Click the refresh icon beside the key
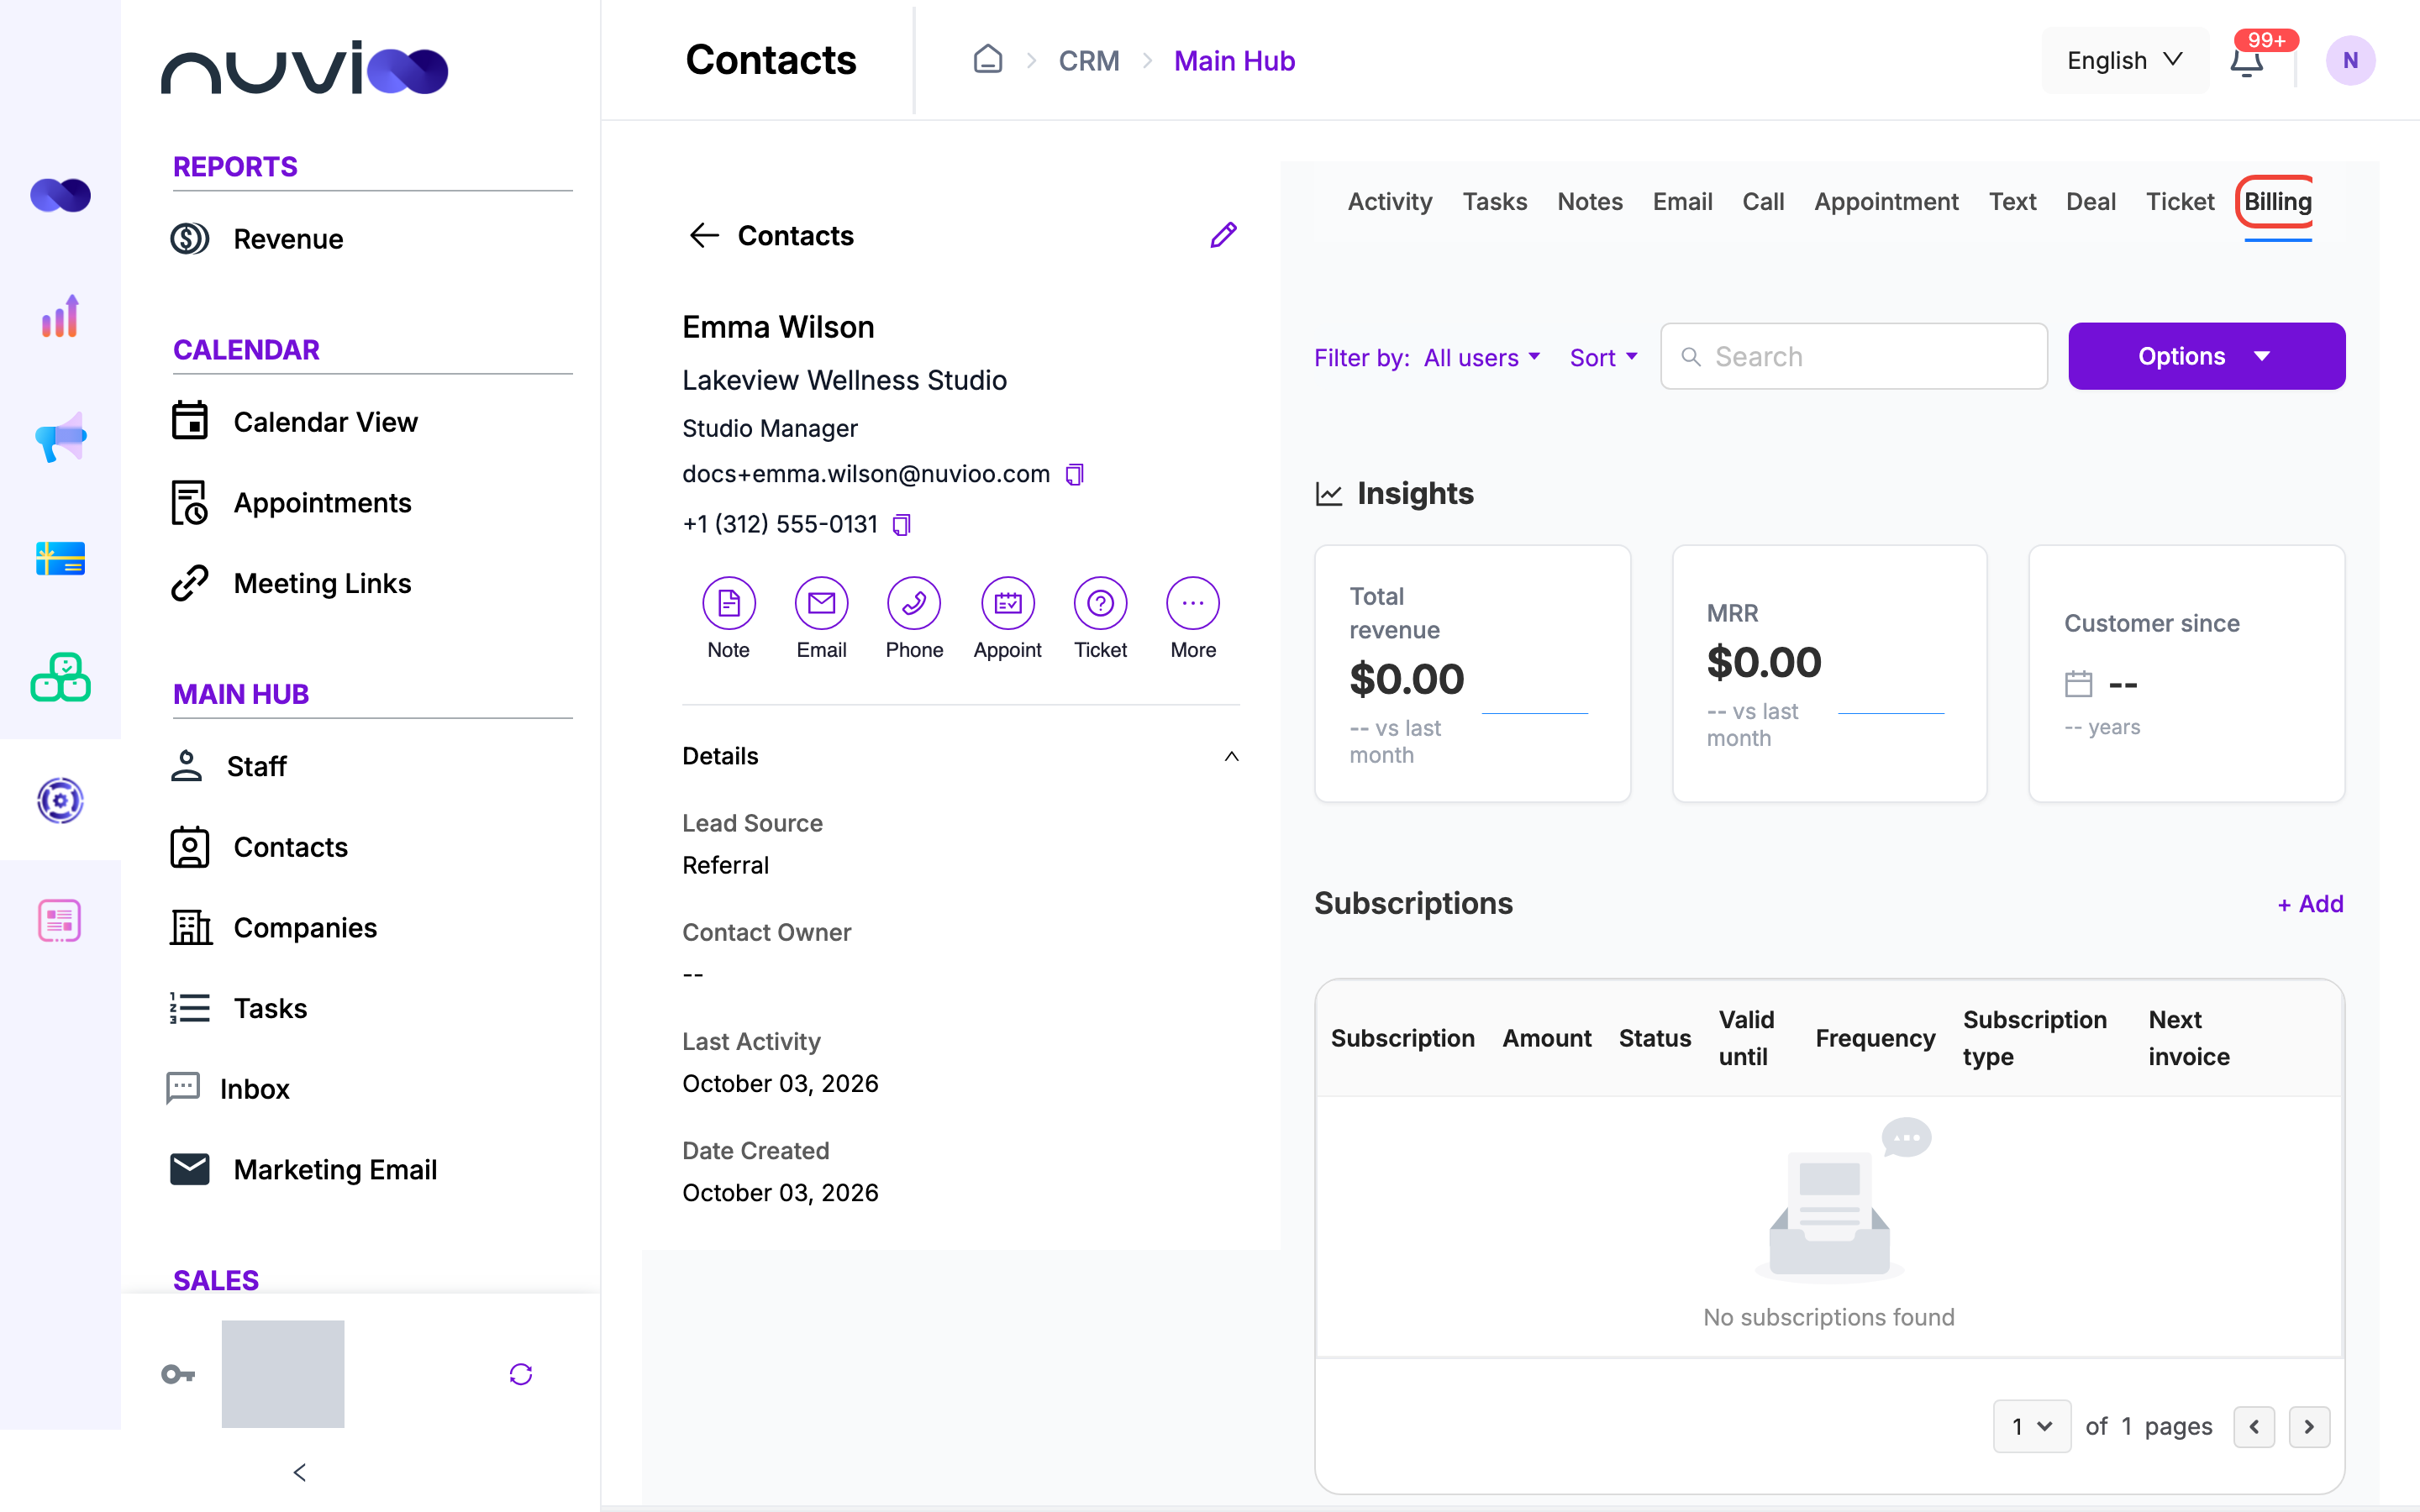The height and width of the screenshot is (1512, 2420). [521, 1374]
